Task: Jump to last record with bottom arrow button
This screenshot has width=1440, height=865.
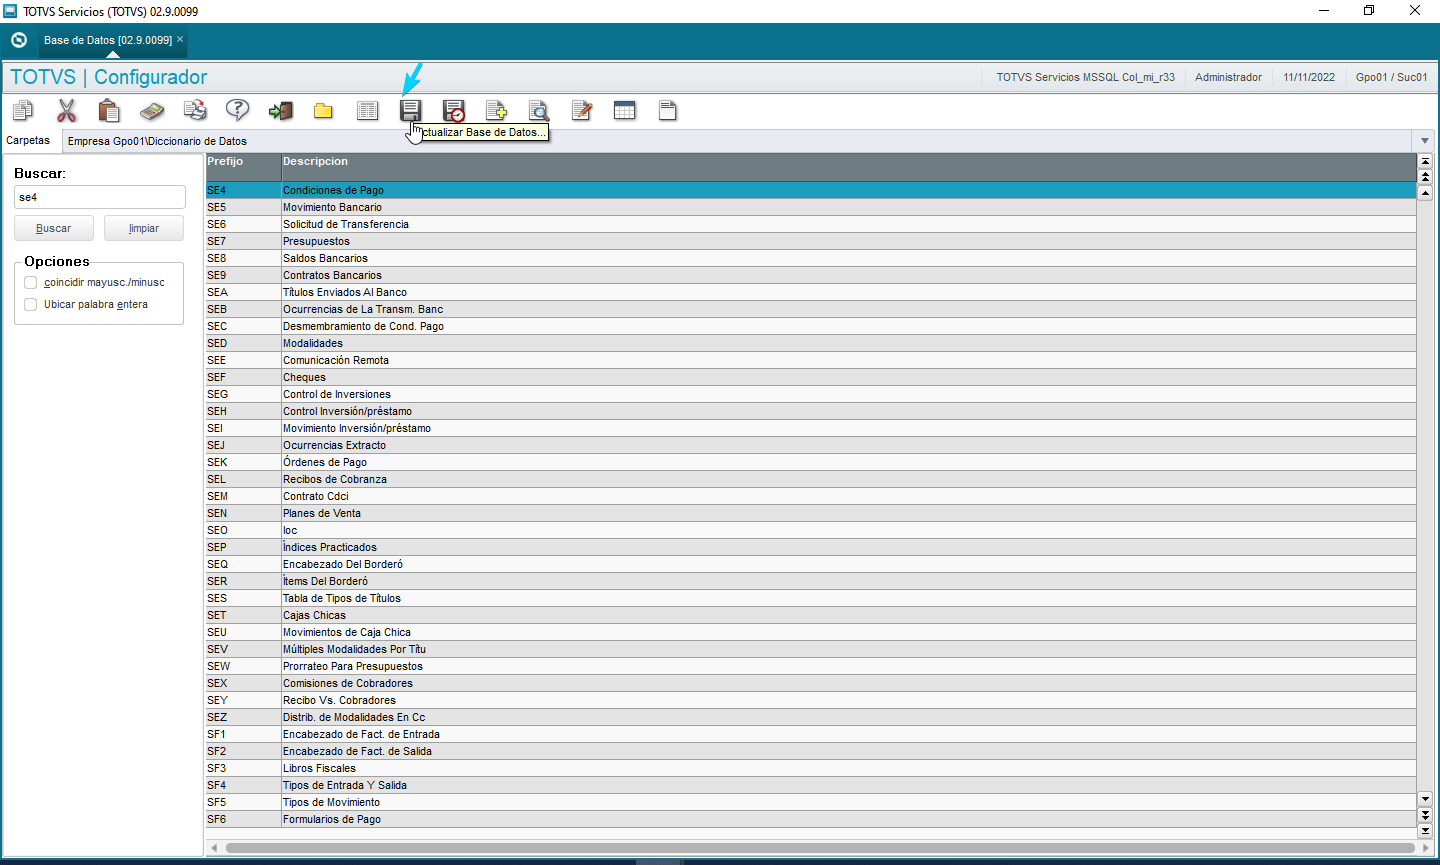Action: 1425,830
